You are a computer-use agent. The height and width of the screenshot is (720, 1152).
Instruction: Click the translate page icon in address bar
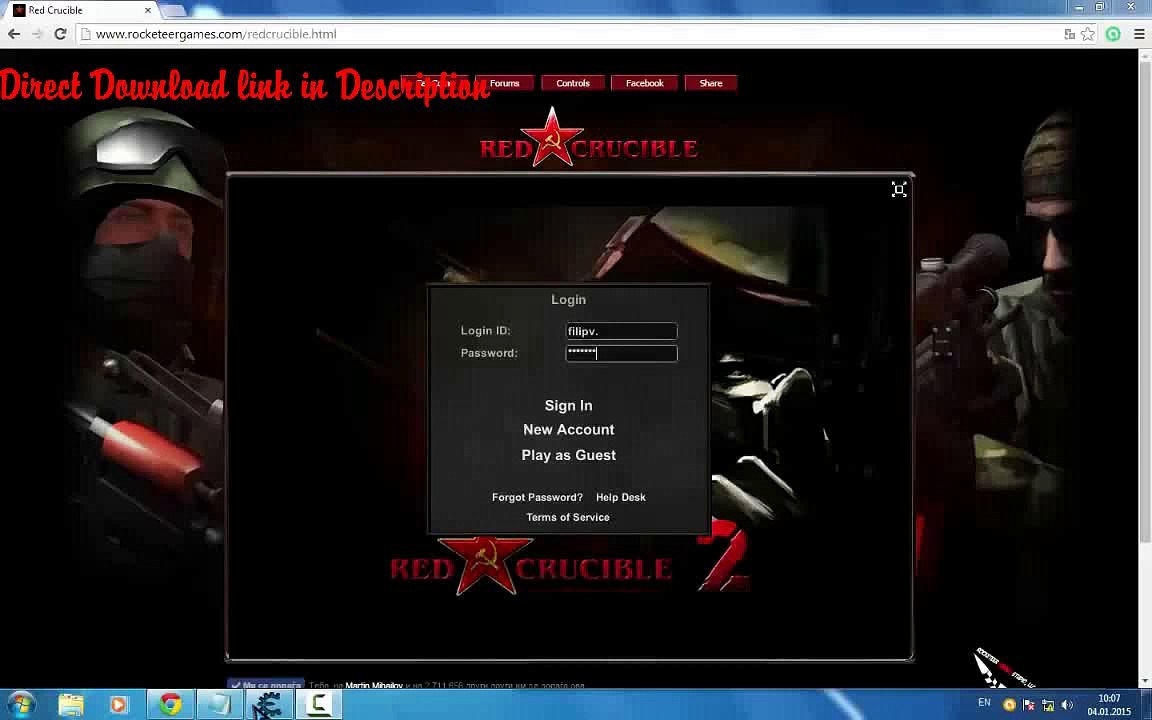(1070, 34)
